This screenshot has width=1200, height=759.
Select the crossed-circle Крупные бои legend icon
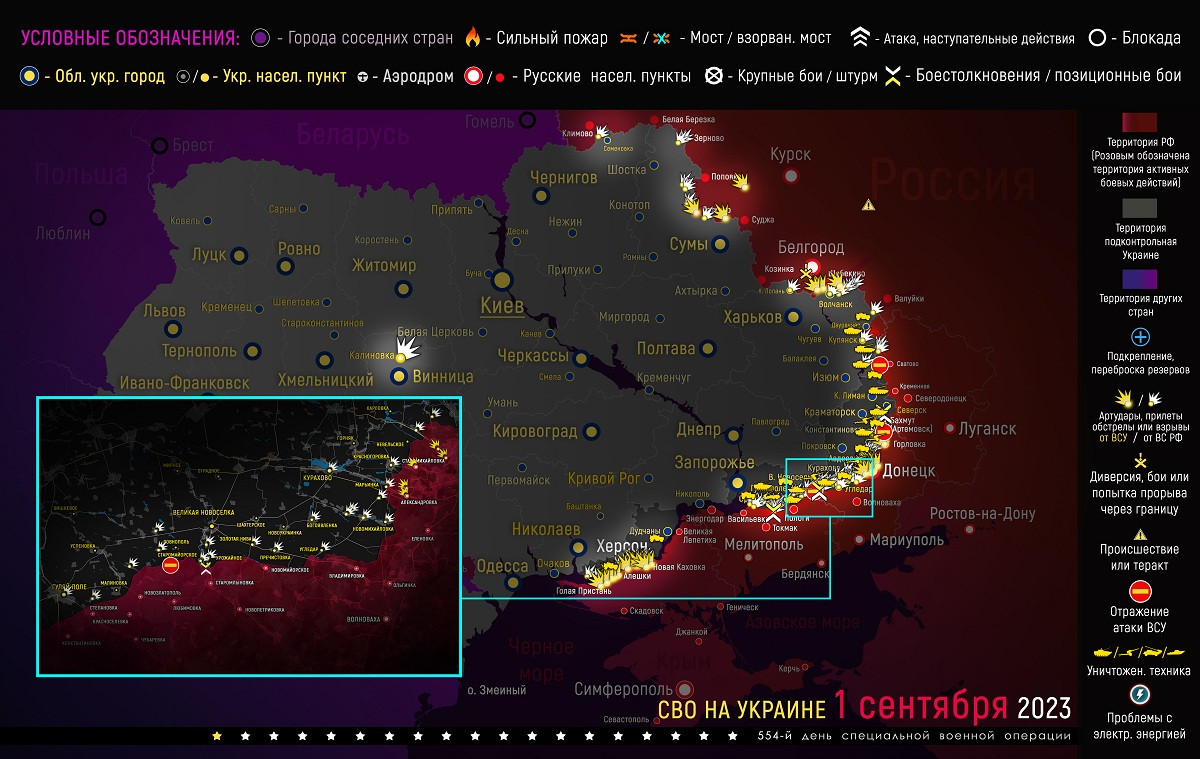(713, 76)
